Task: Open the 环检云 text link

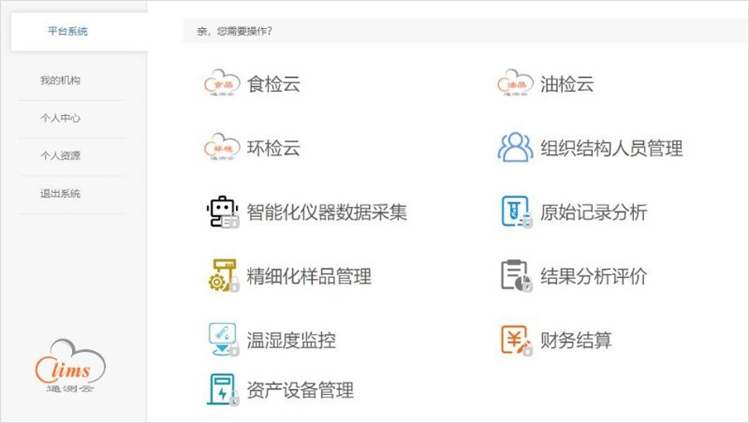Action: (273, 148)
